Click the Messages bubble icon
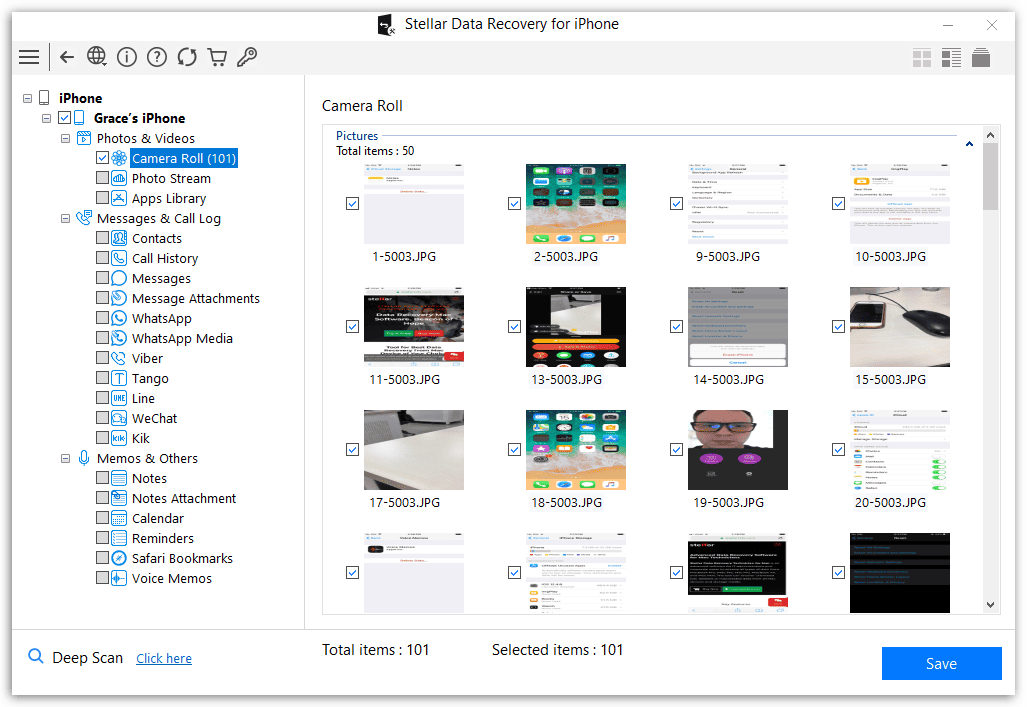The image size is (1027, 707). pyautogui.click(x=119, y=278)
